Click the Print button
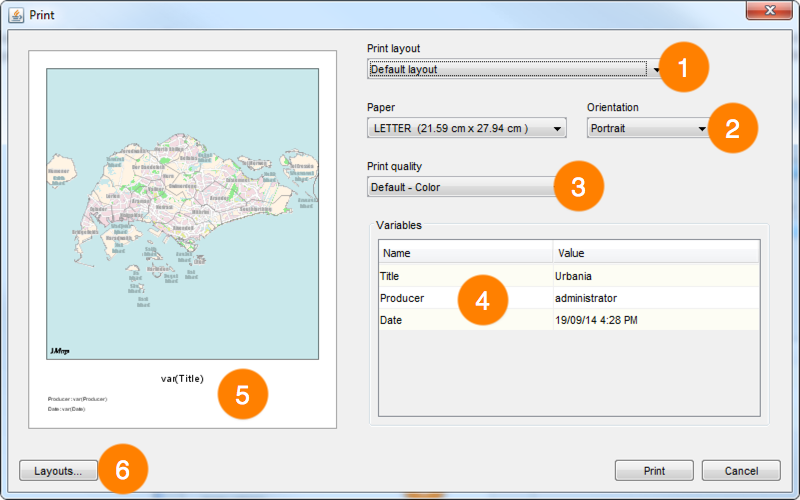Image resolution: width=800 pixels, height=500 pixels. coord(654,470)
